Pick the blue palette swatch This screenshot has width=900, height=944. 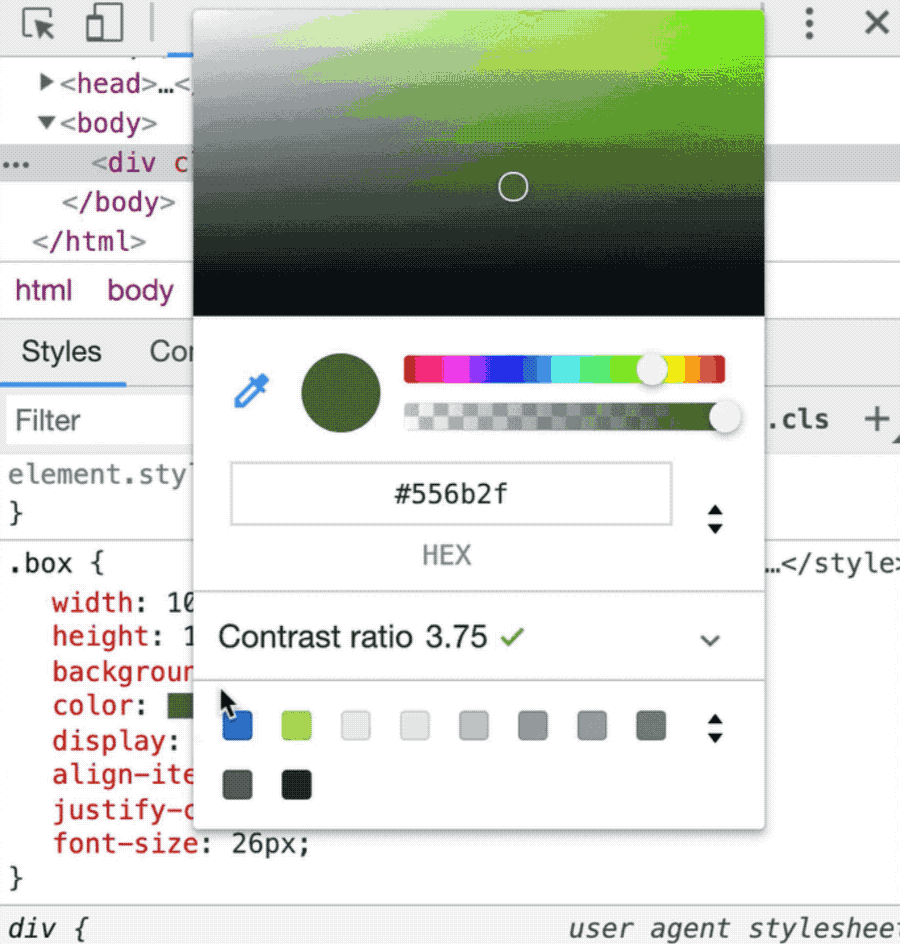coord(238,726)
